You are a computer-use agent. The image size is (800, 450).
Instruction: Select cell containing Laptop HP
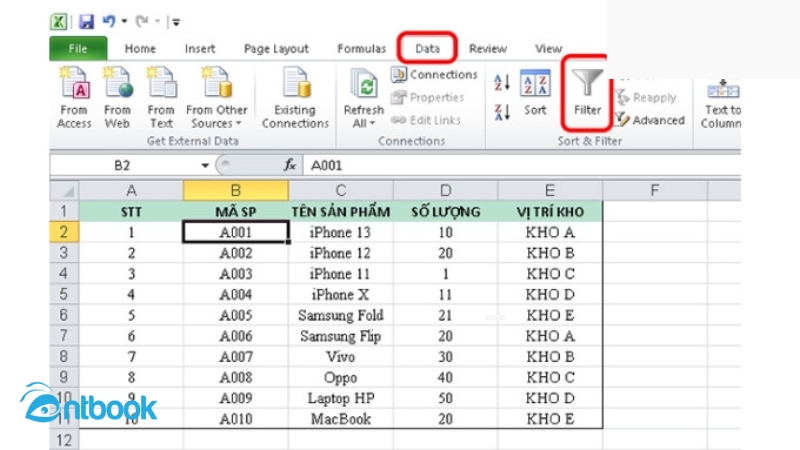(x=341, y=398)
